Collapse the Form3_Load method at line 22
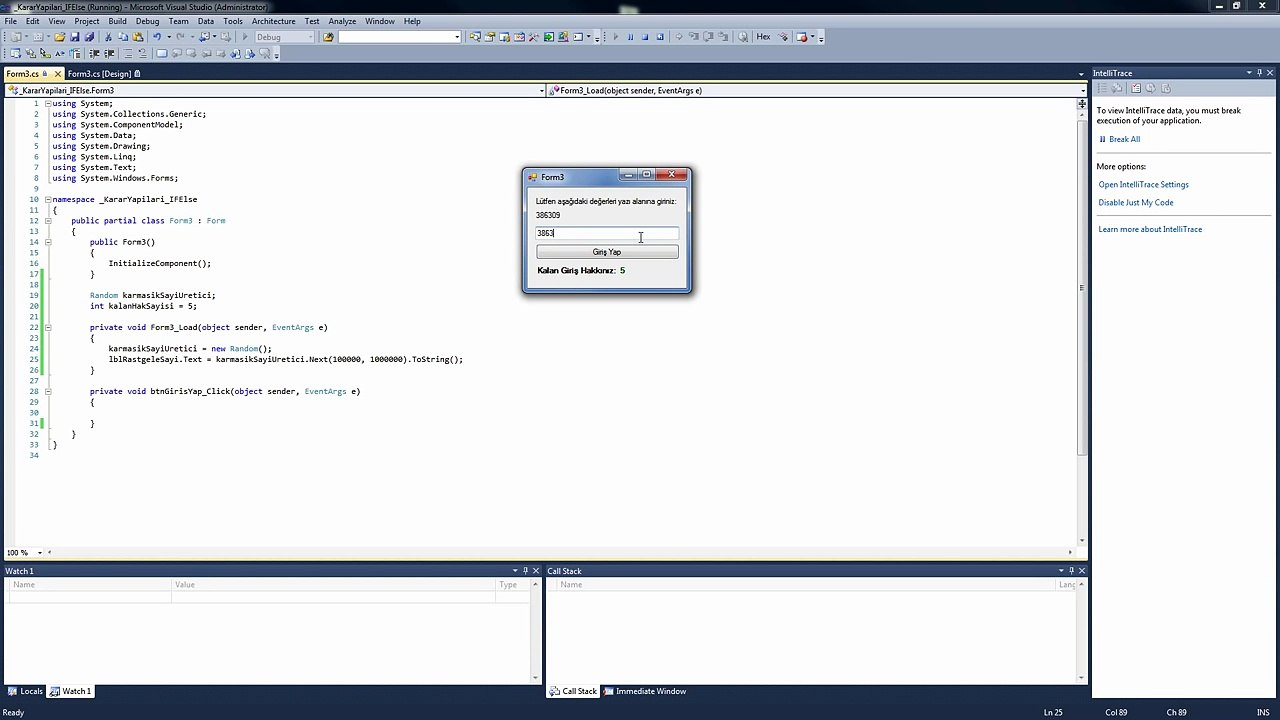Image resolution: width=1280 pixels, height=720 pixels. click(47, 327)
